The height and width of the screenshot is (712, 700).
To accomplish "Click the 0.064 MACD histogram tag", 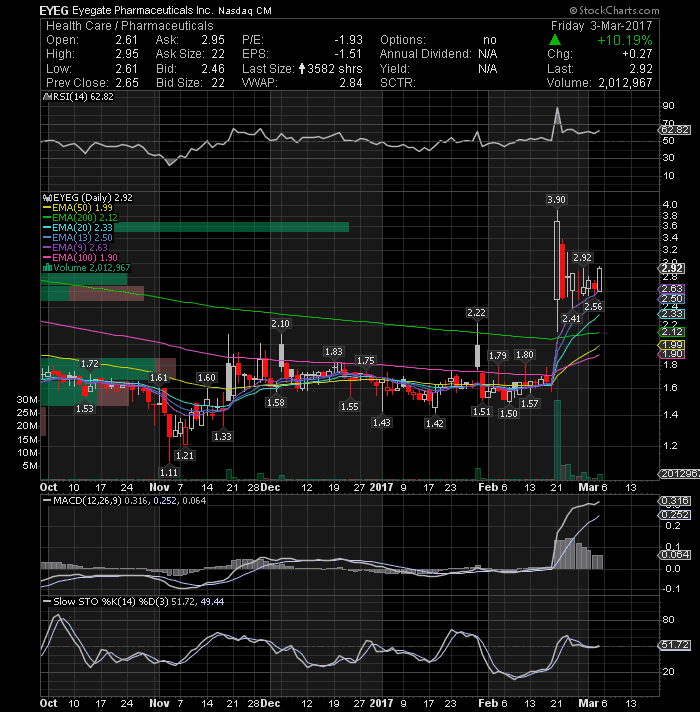I will click(675, 554).
